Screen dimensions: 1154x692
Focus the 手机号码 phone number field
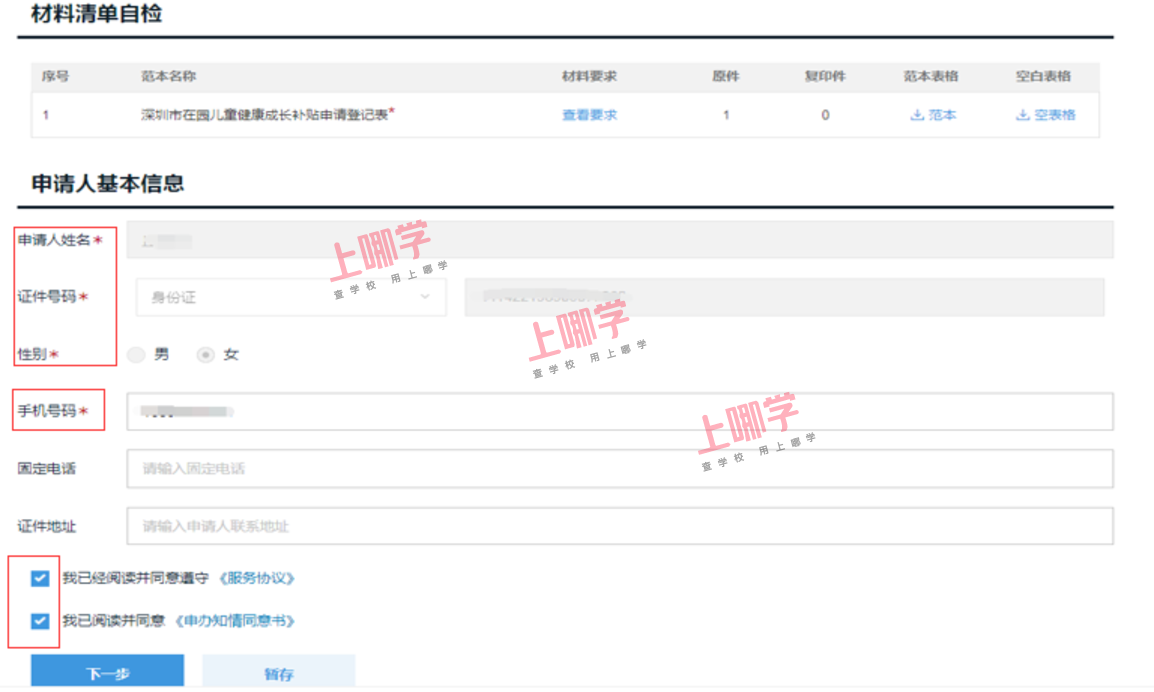619,411
